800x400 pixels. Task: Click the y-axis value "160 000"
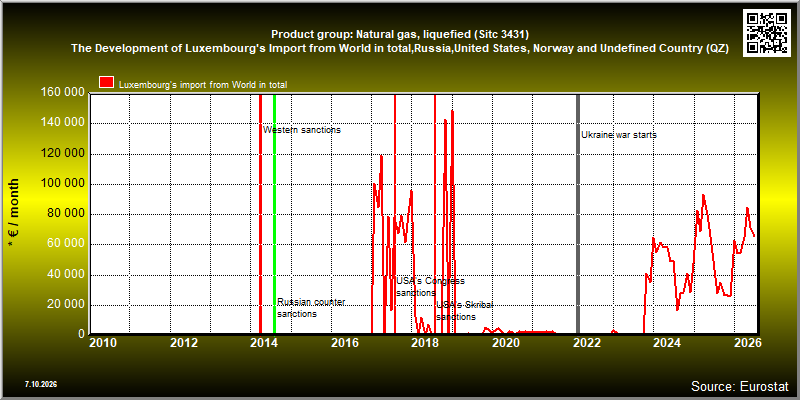(x=62, y=93)
